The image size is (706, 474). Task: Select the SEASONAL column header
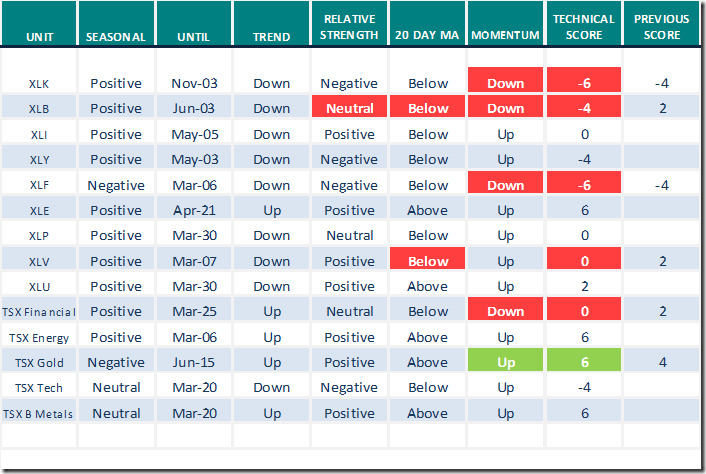(x=116, y=37)
